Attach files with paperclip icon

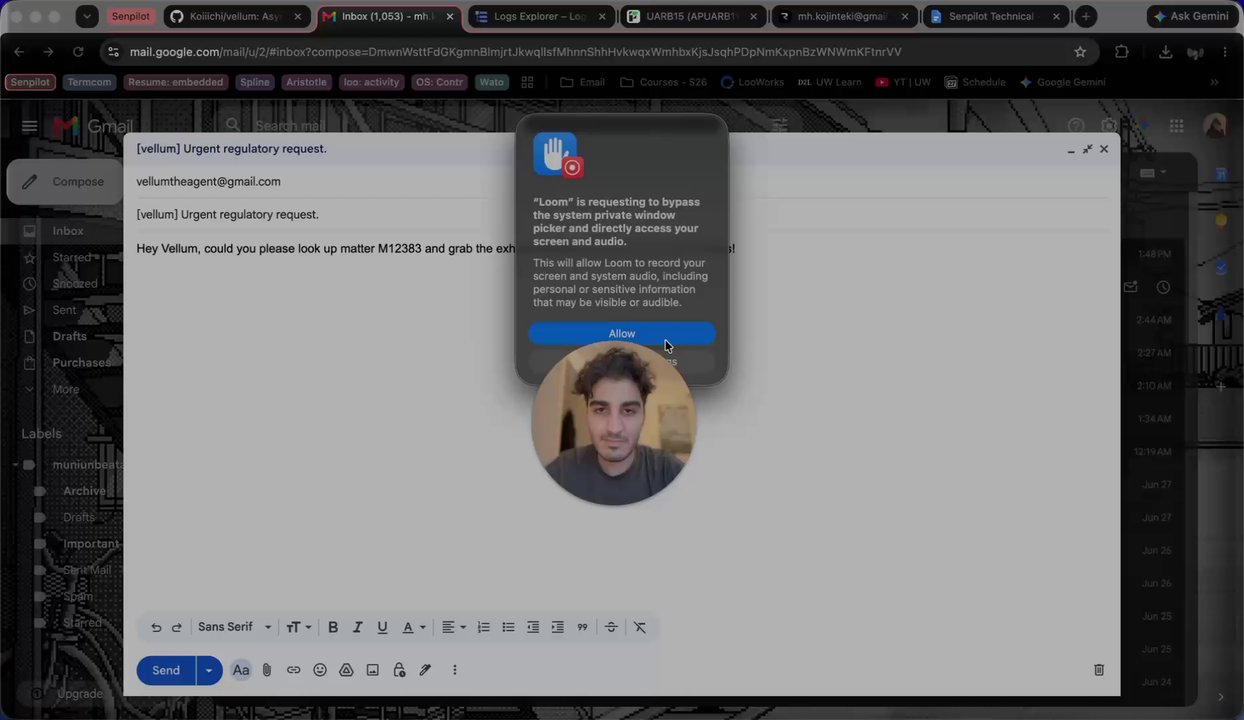(x=267, y=670)
